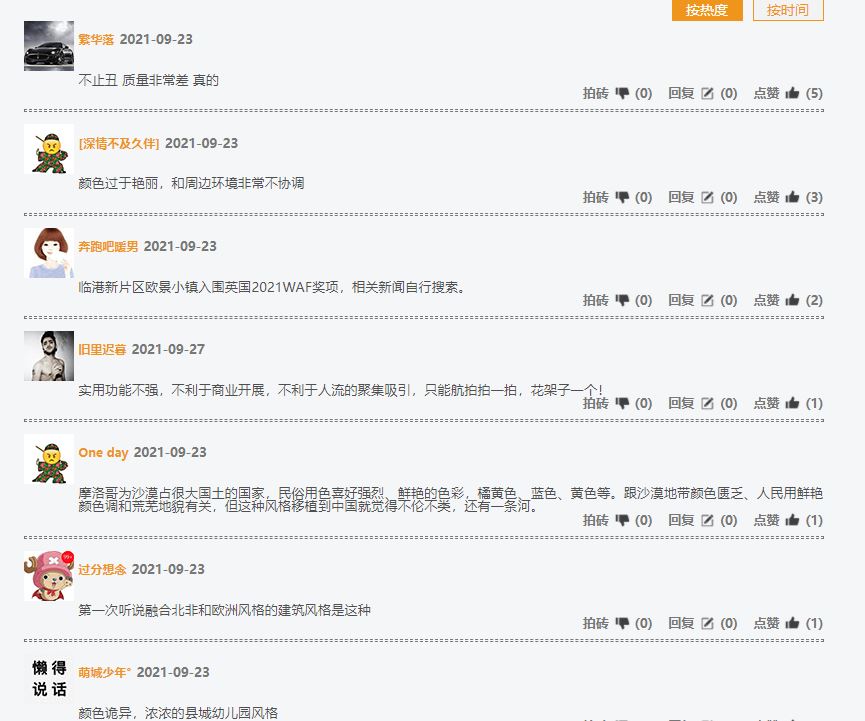Like 过分想念's comment with thumbs-up icon
The image size is (865, 721).
(792, 623)
